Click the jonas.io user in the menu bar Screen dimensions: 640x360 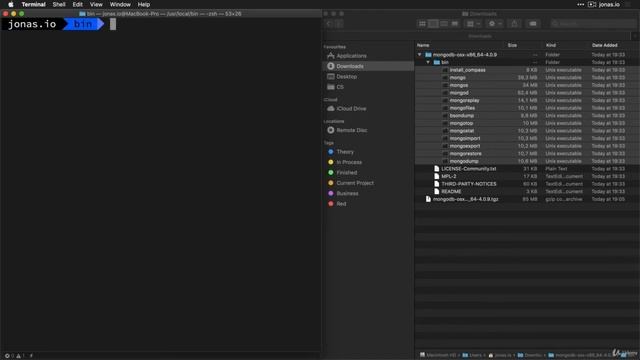point(609,4)
